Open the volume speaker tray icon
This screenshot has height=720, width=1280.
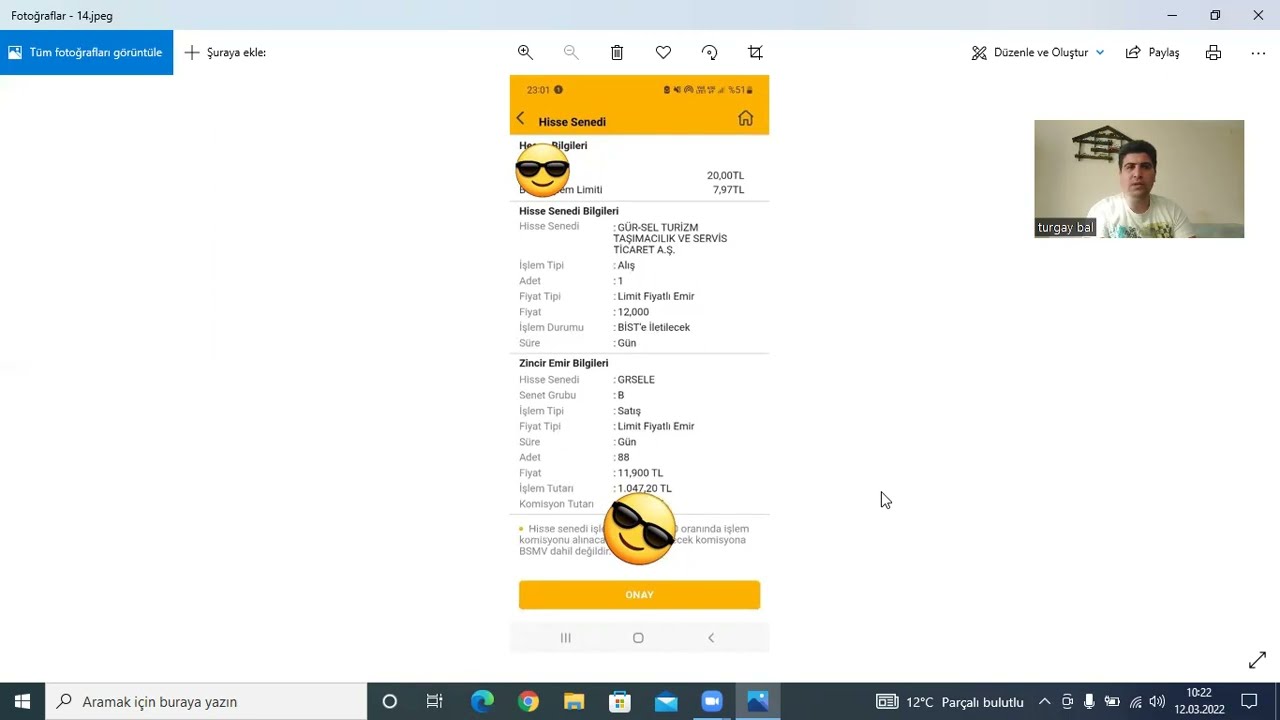[1157, 702]
